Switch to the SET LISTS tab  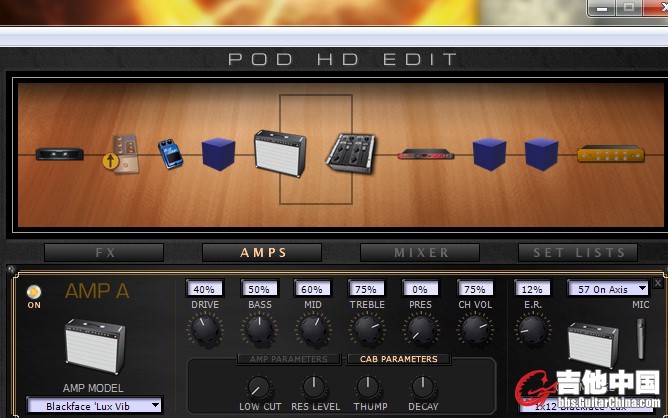coord(578,253)
